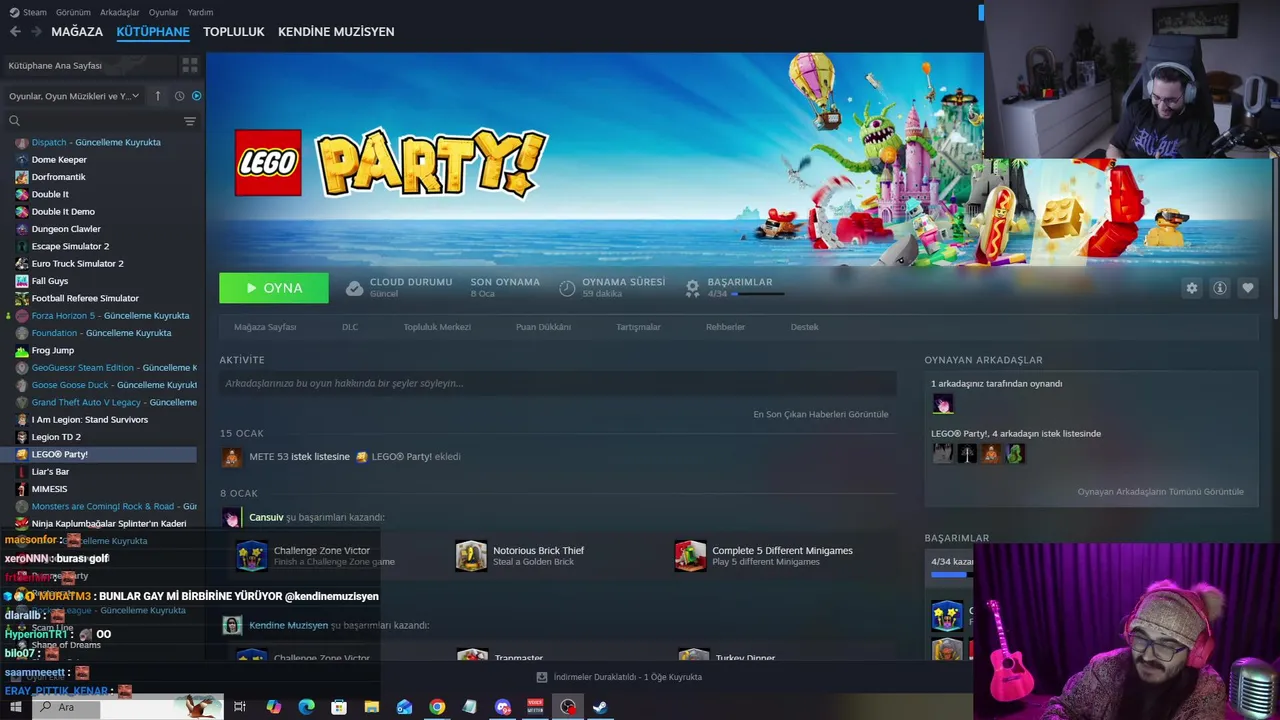
Task: Toggle the ready-to-play filter icon
Action: tap(196, 96)
